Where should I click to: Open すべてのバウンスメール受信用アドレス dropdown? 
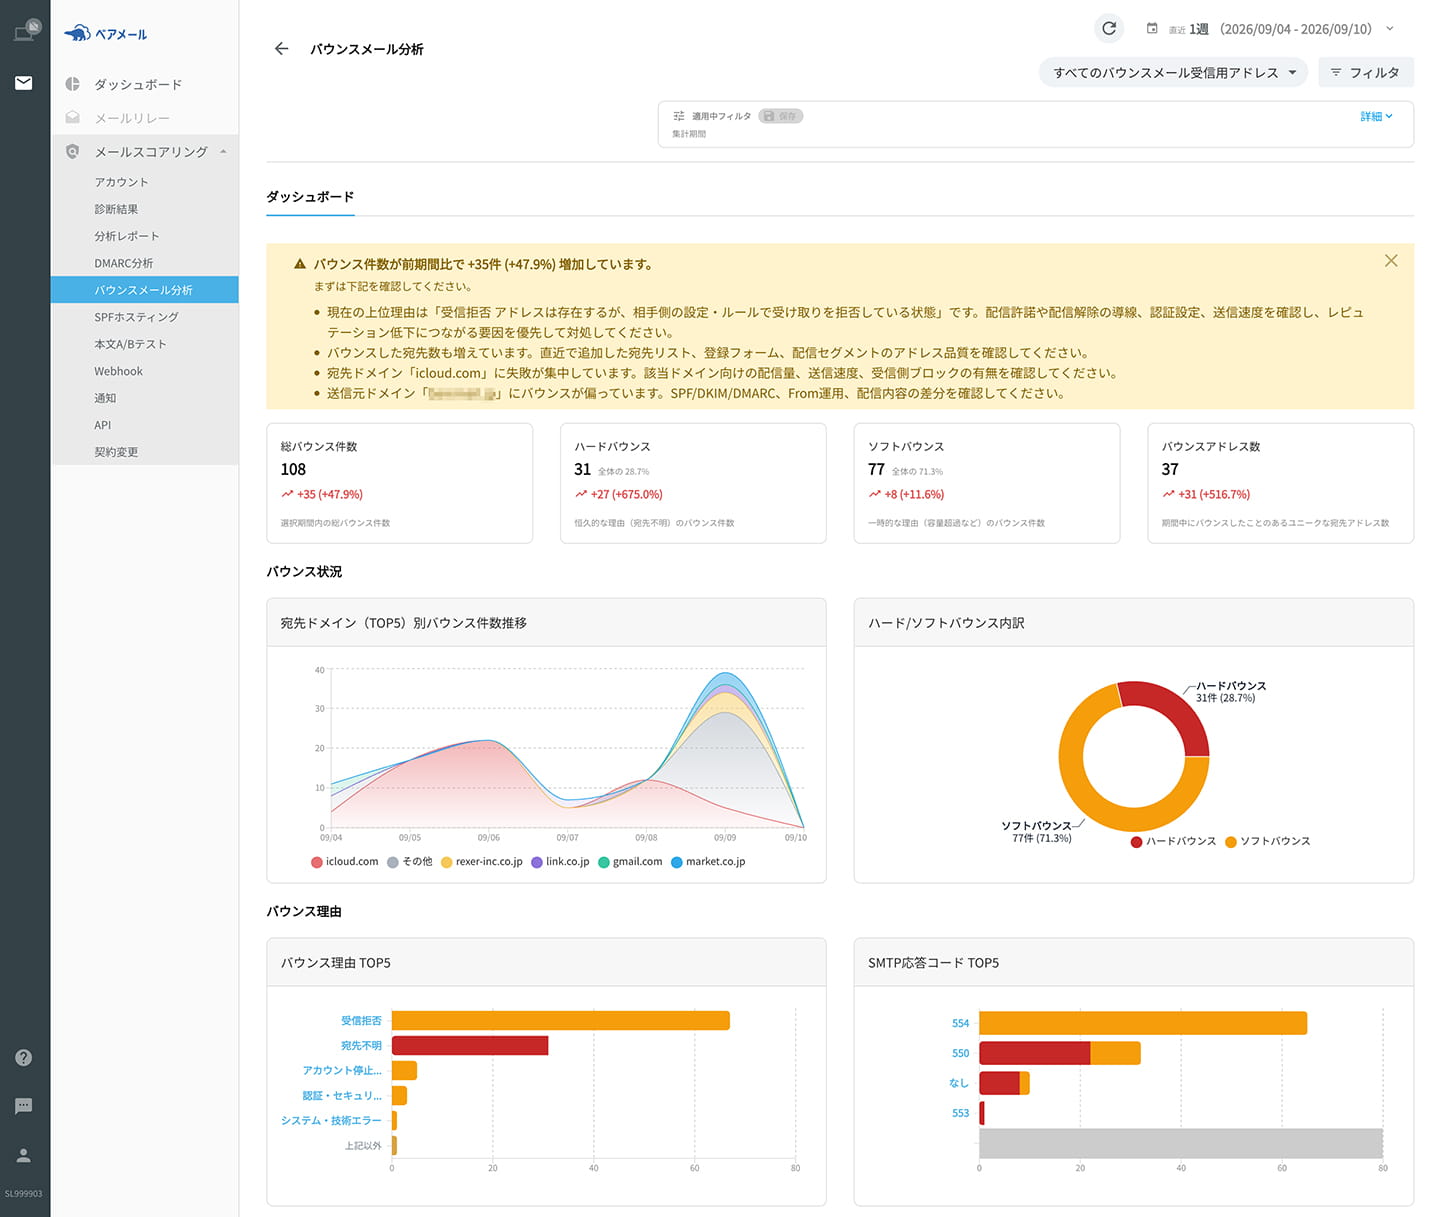click(x=1174, y=73)
